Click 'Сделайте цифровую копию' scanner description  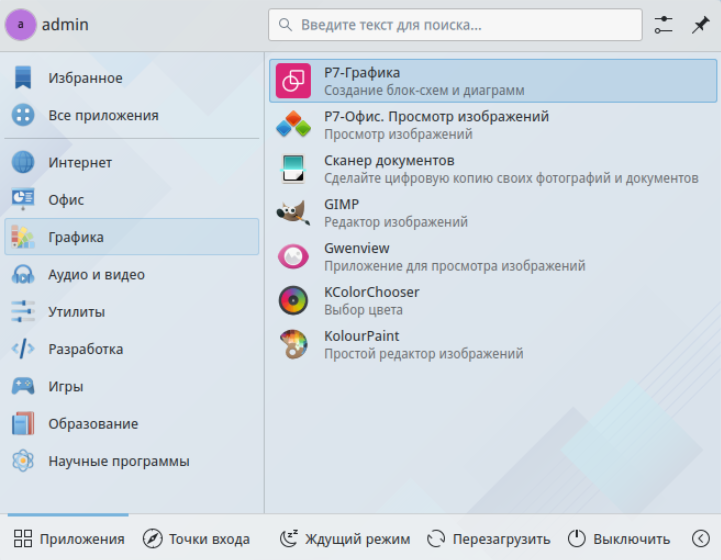(511, 178)
